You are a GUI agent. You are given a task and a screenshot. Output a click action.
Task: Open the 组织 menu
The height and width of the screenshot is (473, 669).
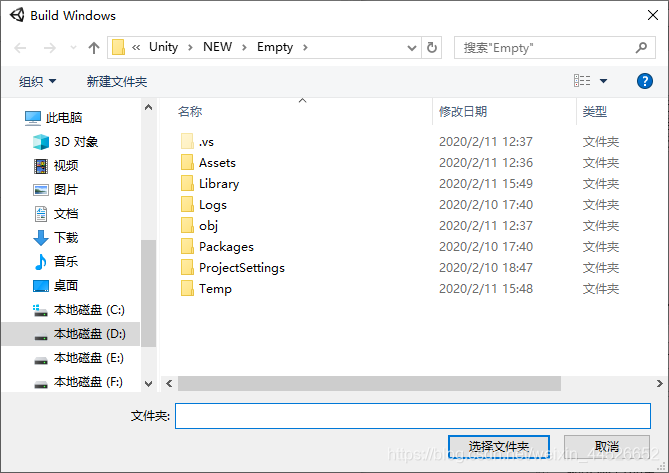pyautogui.click(x=38, y=81)
